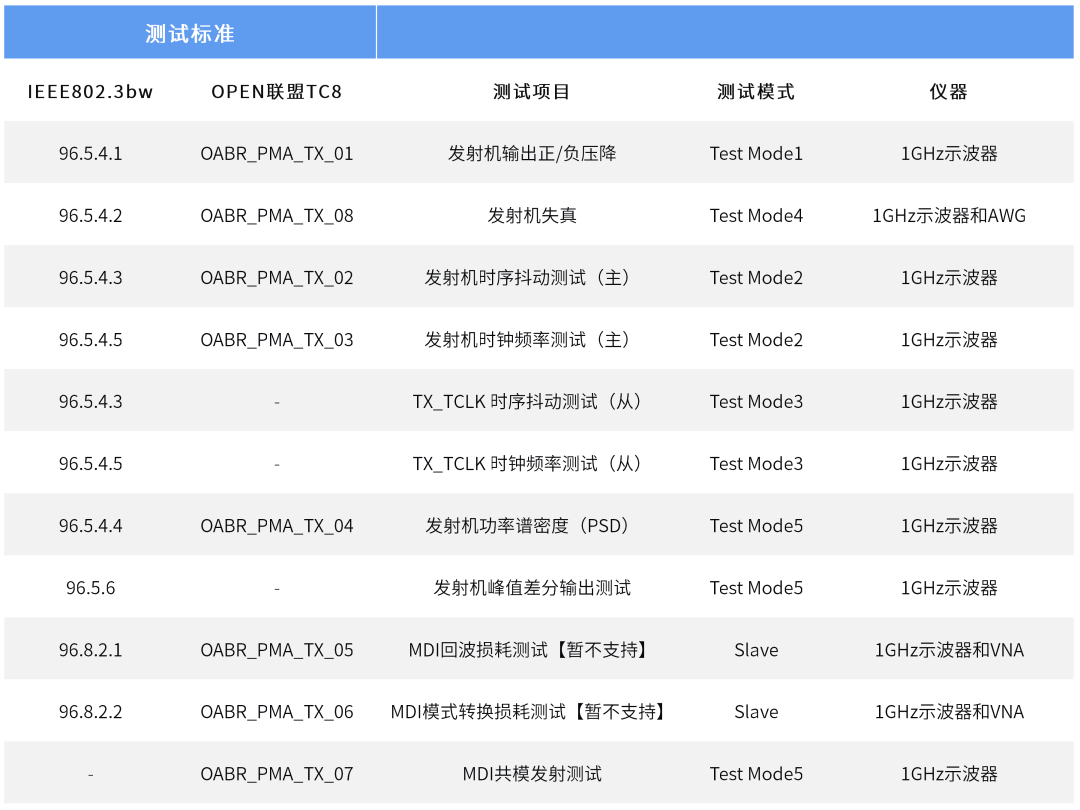1080x810 pixels.
Task: Select cell 96.8.2.2
Action: click(90, 712)
